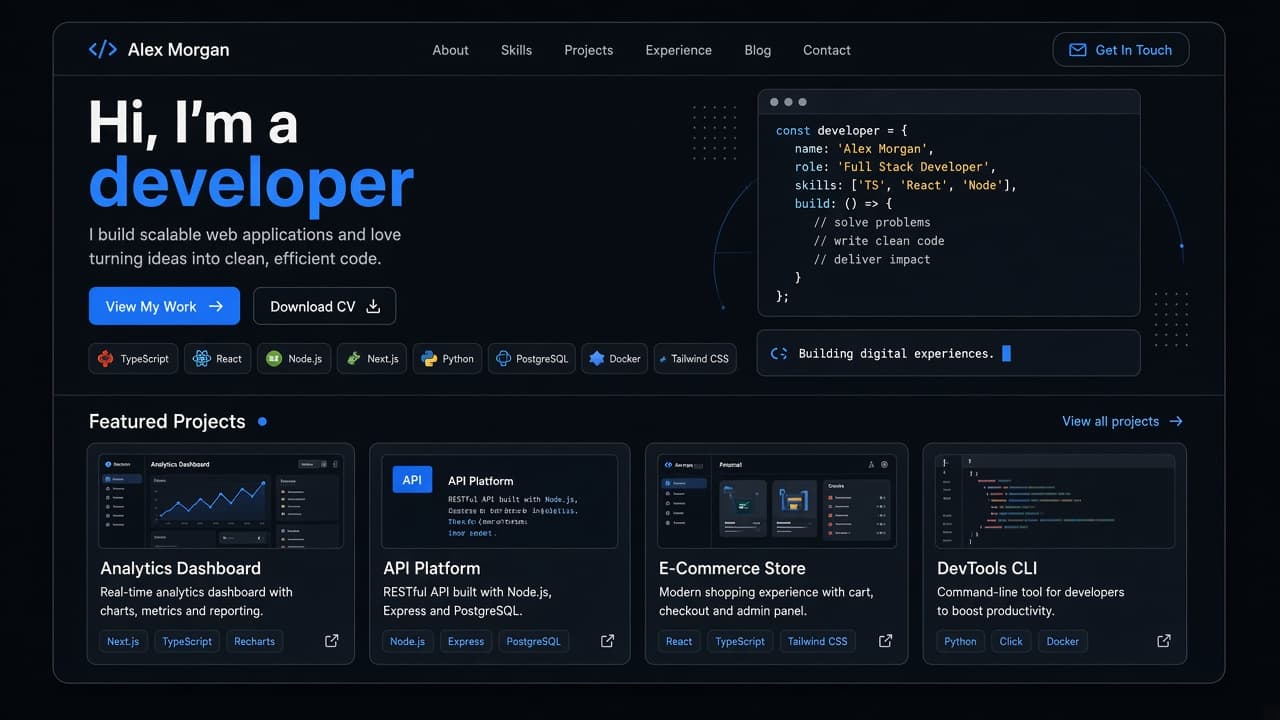This screenshot has height=720, width=1280.
Task: Open DevTools CLI code preview thumbnail
Action: tap(1055, 500)
